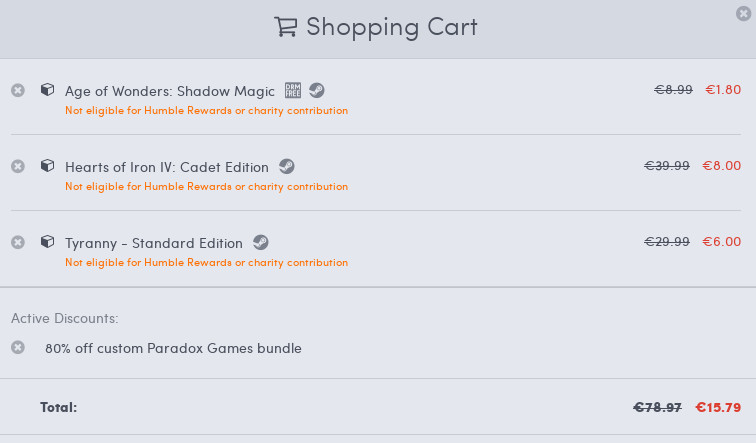Screen dimensions: 756x443
Task: Click the 80% off custom Paradox Games bundle text
Action: pyautogui.click(x=173, y=348)
